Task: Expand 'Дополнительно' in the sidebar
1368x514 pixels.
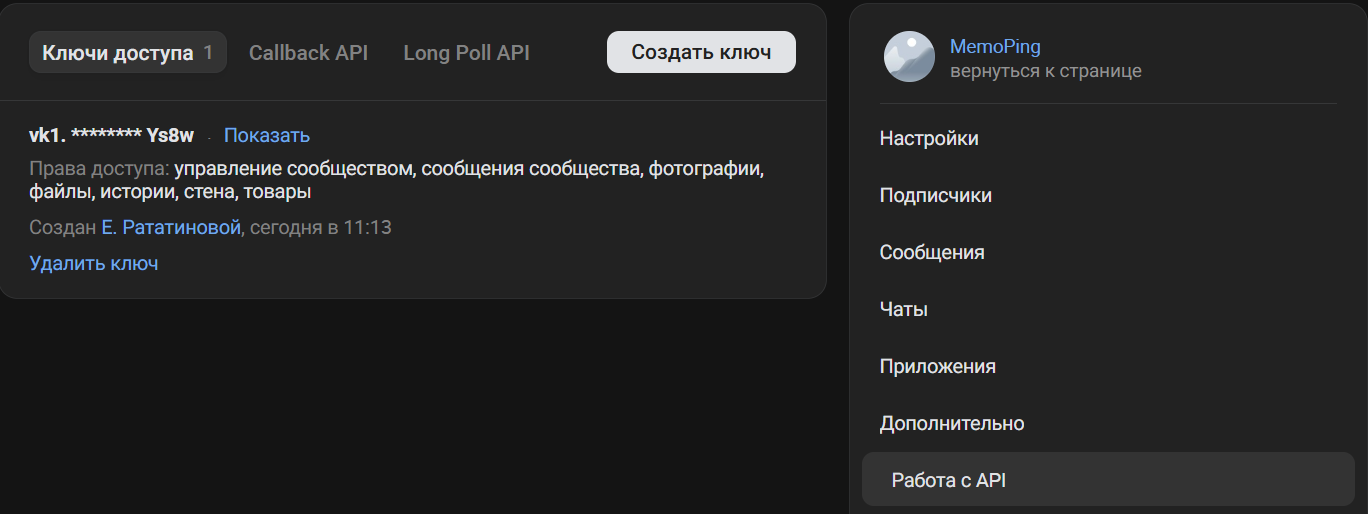Action: coord(952,424)
